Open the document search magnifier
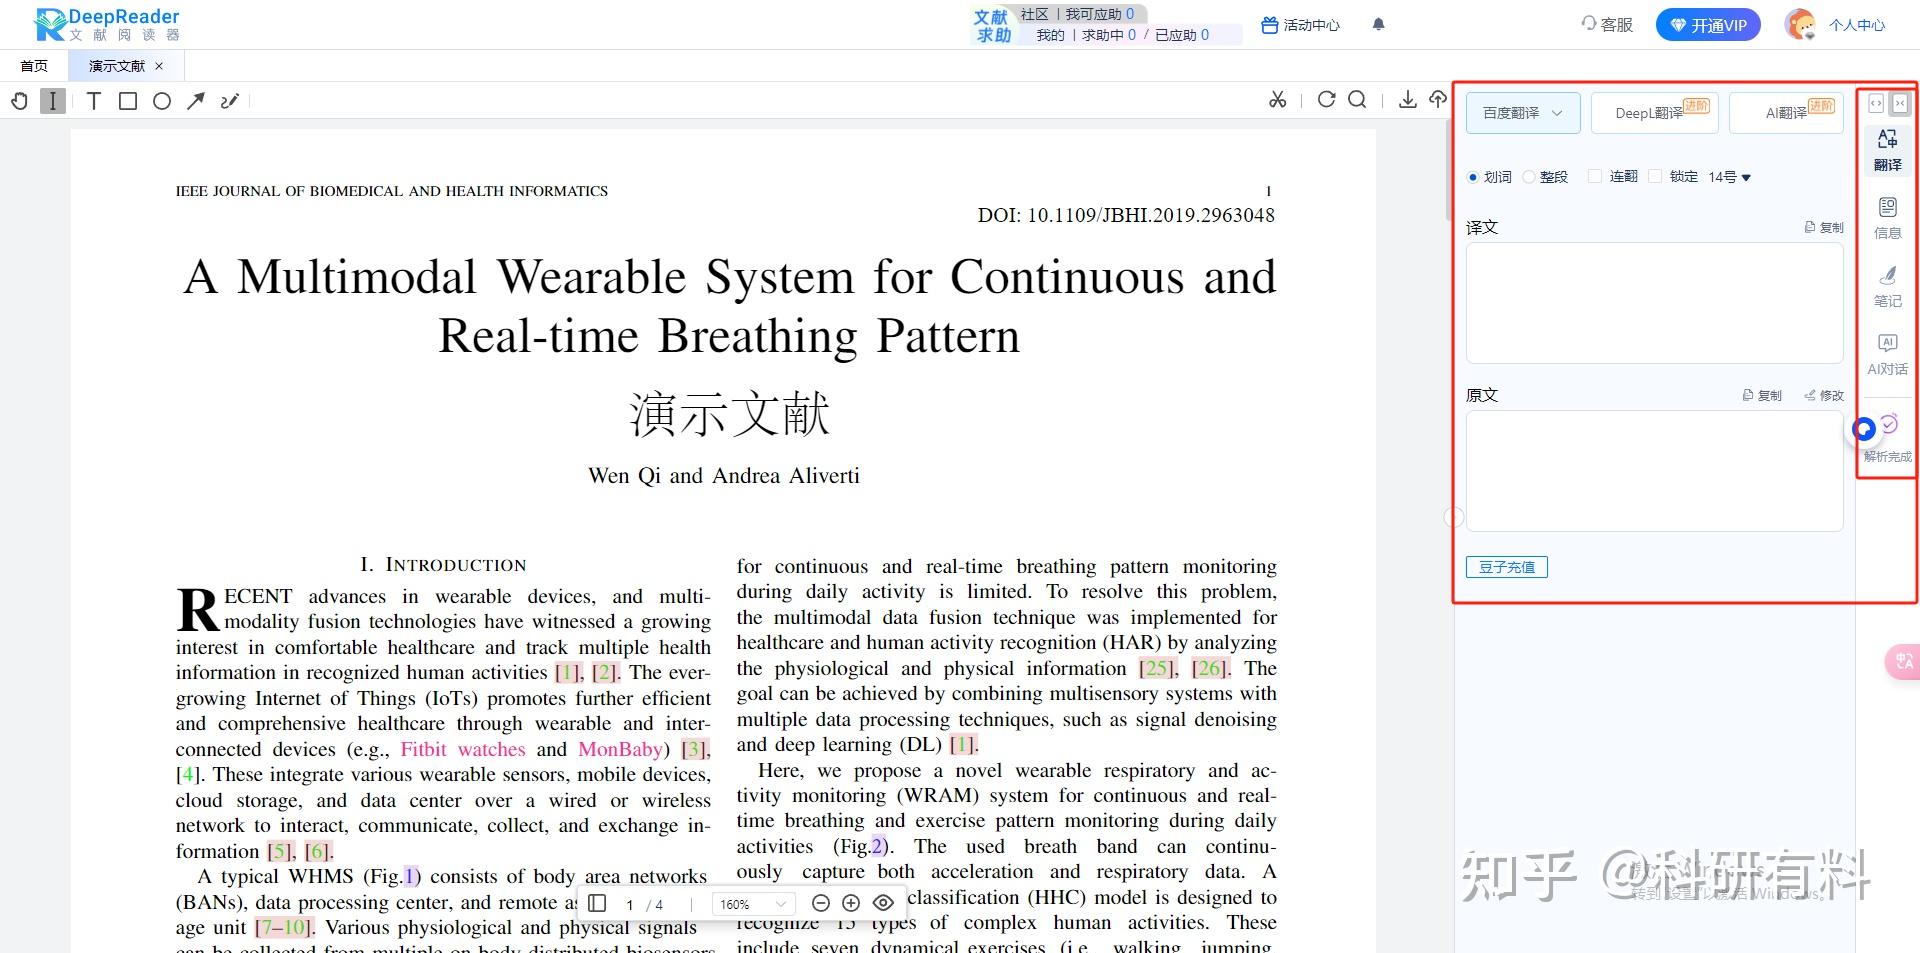Image resolution: width=1920 pixels, height=953 pixels. pos(1357,99)
